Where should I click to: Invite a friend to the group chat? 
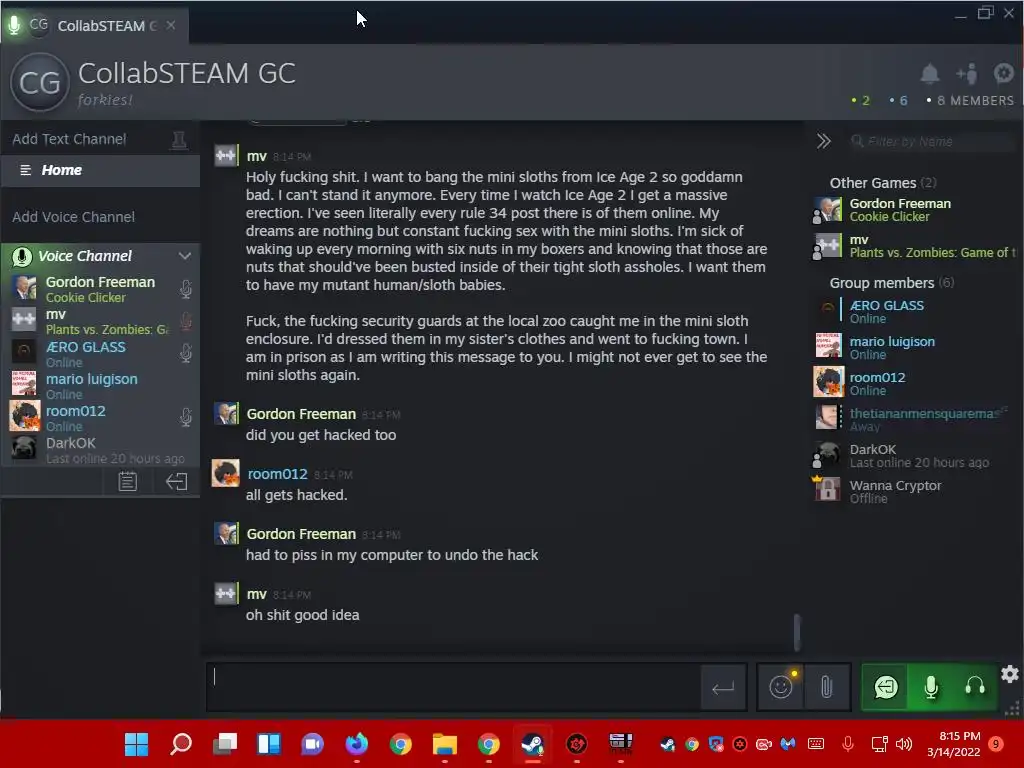[967, 74]
